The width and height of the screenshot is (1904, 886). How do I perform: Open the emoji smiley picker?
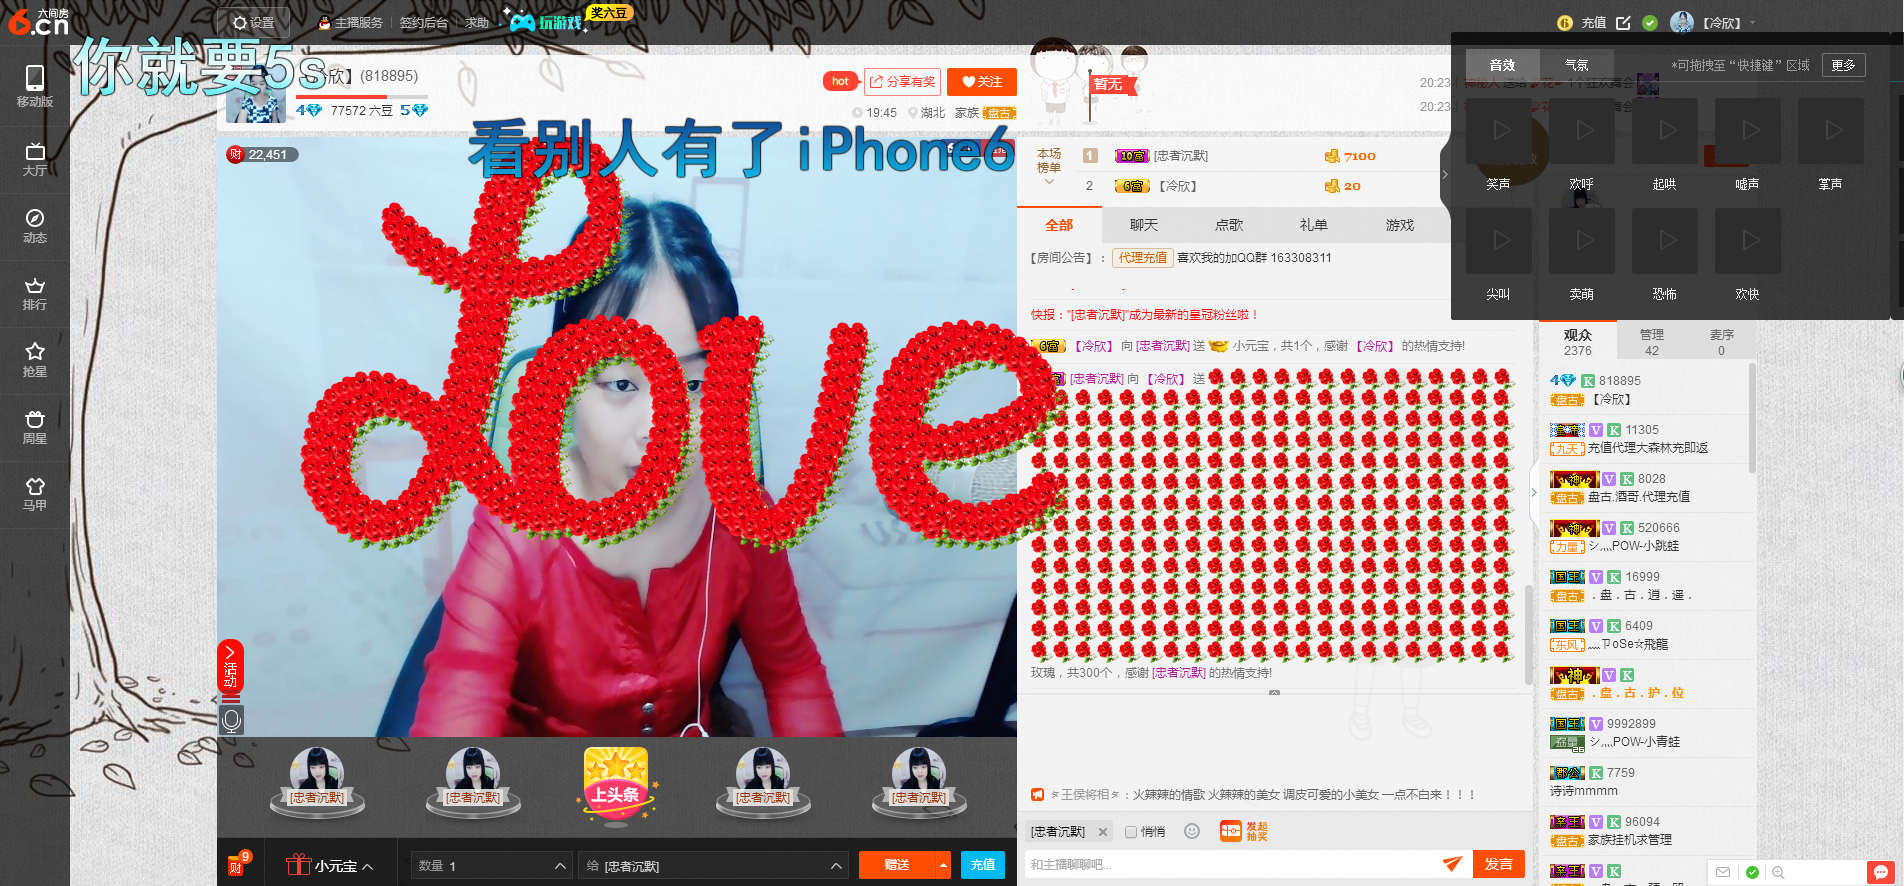coord(1191,831)
